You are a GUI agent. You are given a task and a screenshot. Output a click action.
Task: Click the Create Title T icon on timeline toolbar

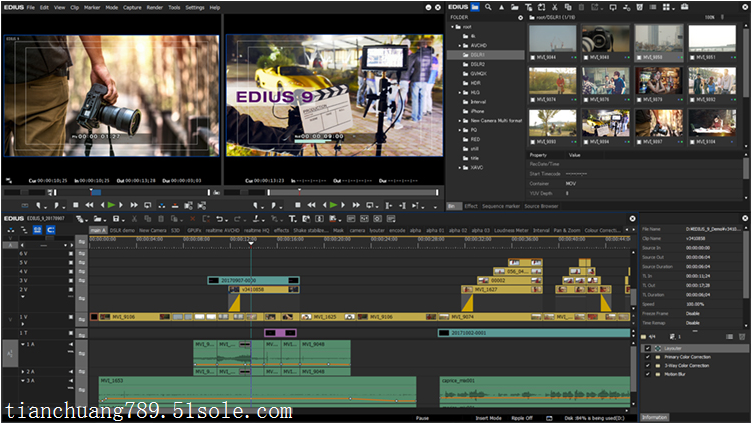[x=293, y=219]
